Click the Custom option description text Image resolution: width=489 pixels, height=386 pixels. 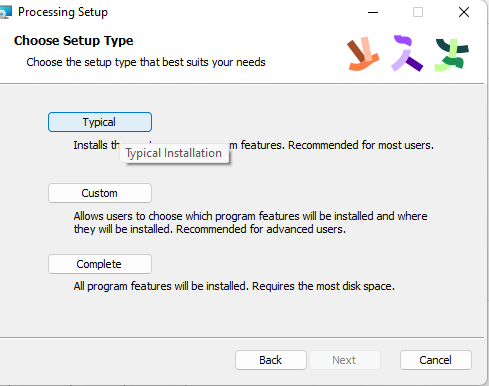tap(250, 223)
